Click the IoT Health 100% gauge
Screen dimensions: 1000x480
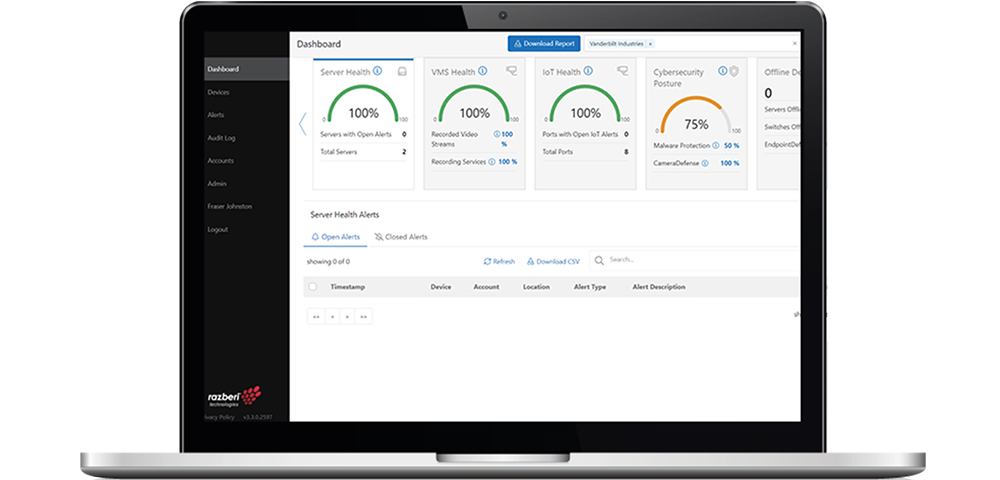(585, 104)
